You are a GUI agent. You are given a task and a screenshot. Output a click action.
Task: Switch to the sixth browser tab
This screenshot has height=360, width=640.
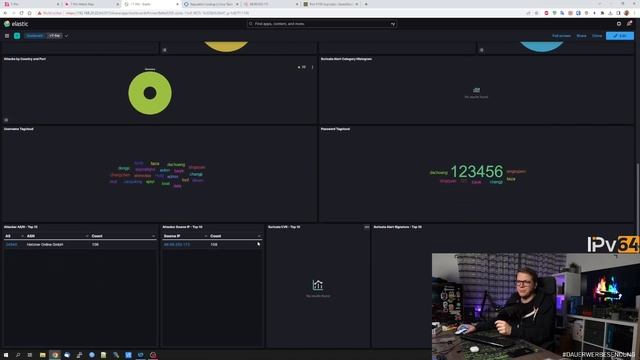point(331,4)
